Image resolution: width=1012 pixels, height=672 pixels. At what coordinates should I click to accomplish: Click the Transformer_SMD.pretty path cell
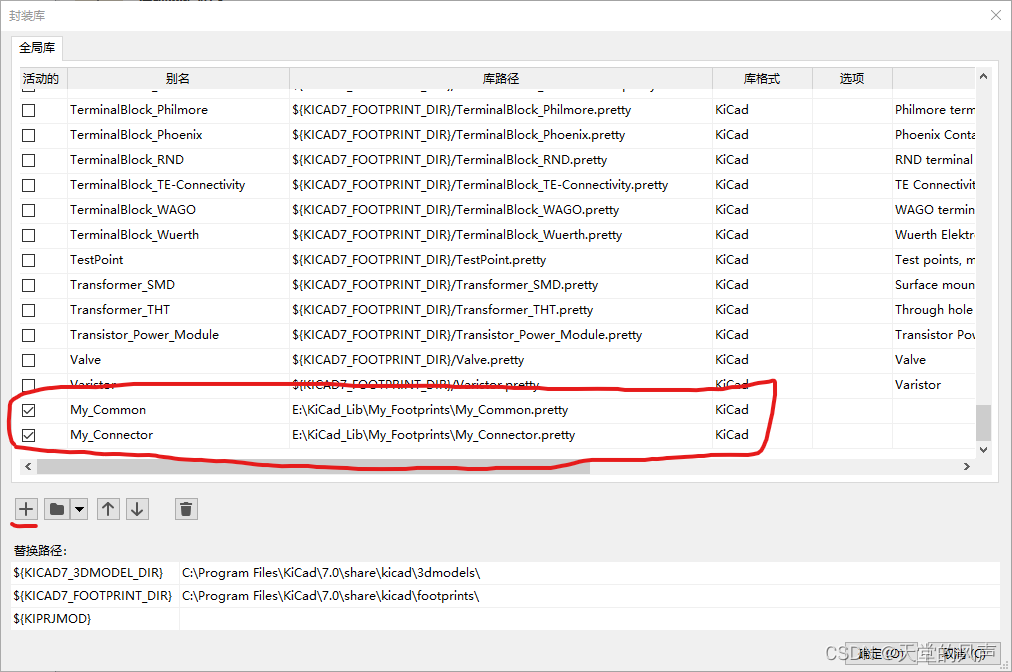[x=501, y=285]
